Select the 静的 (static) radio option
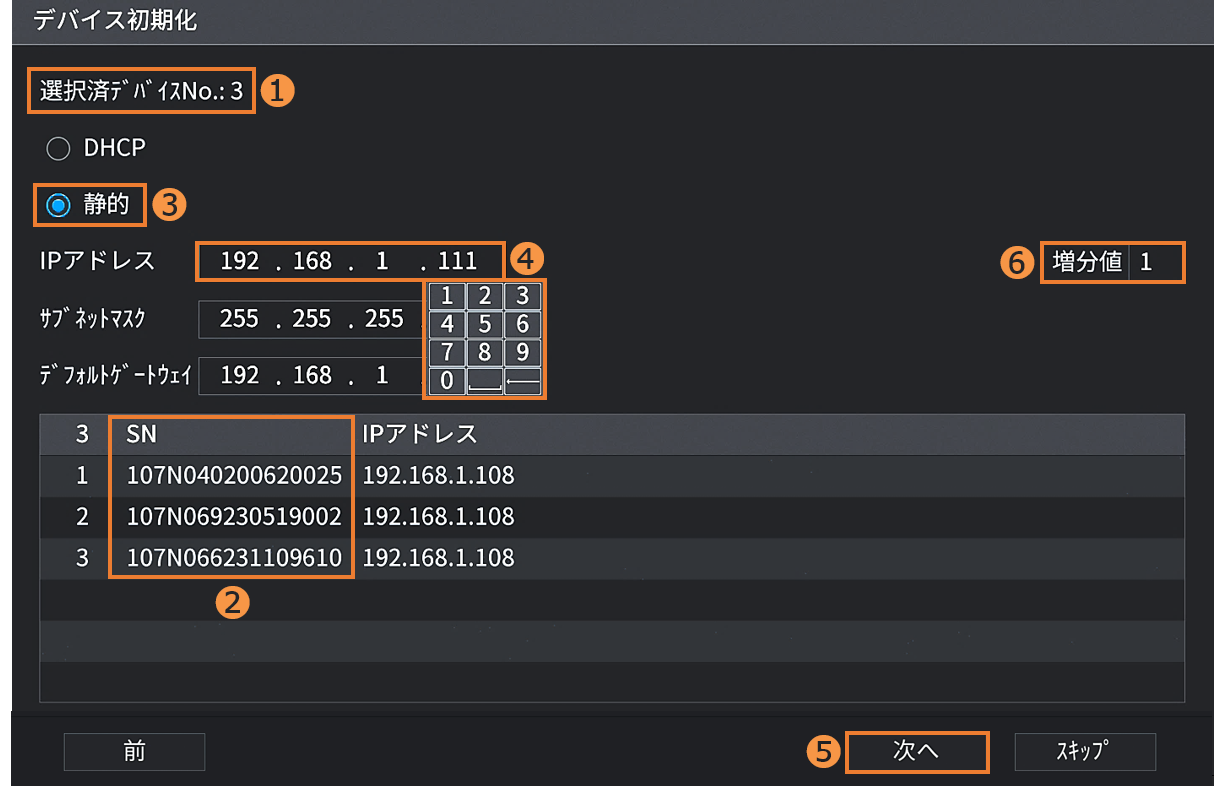This screenshot has height=801, width=1214. pos(59,204)
